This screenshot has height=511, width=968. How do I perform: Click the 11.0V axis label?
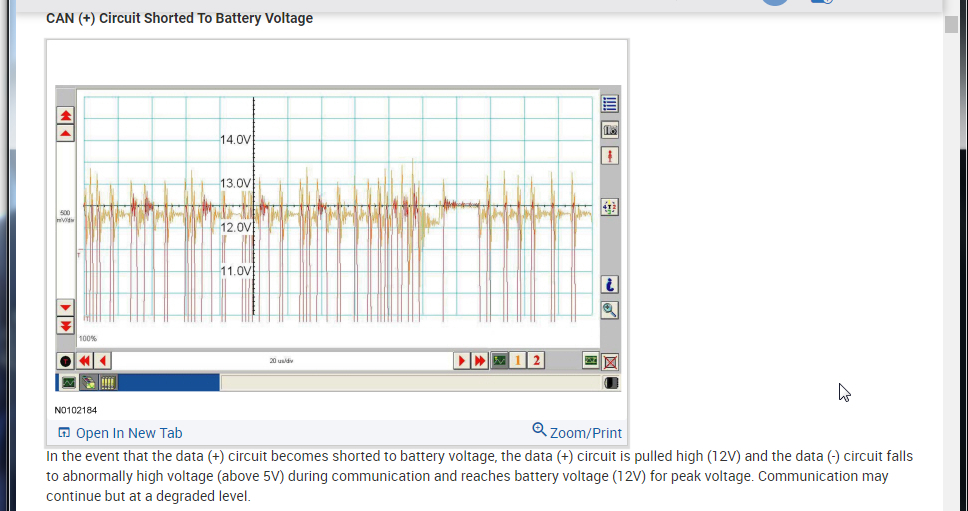click(235, 271)
